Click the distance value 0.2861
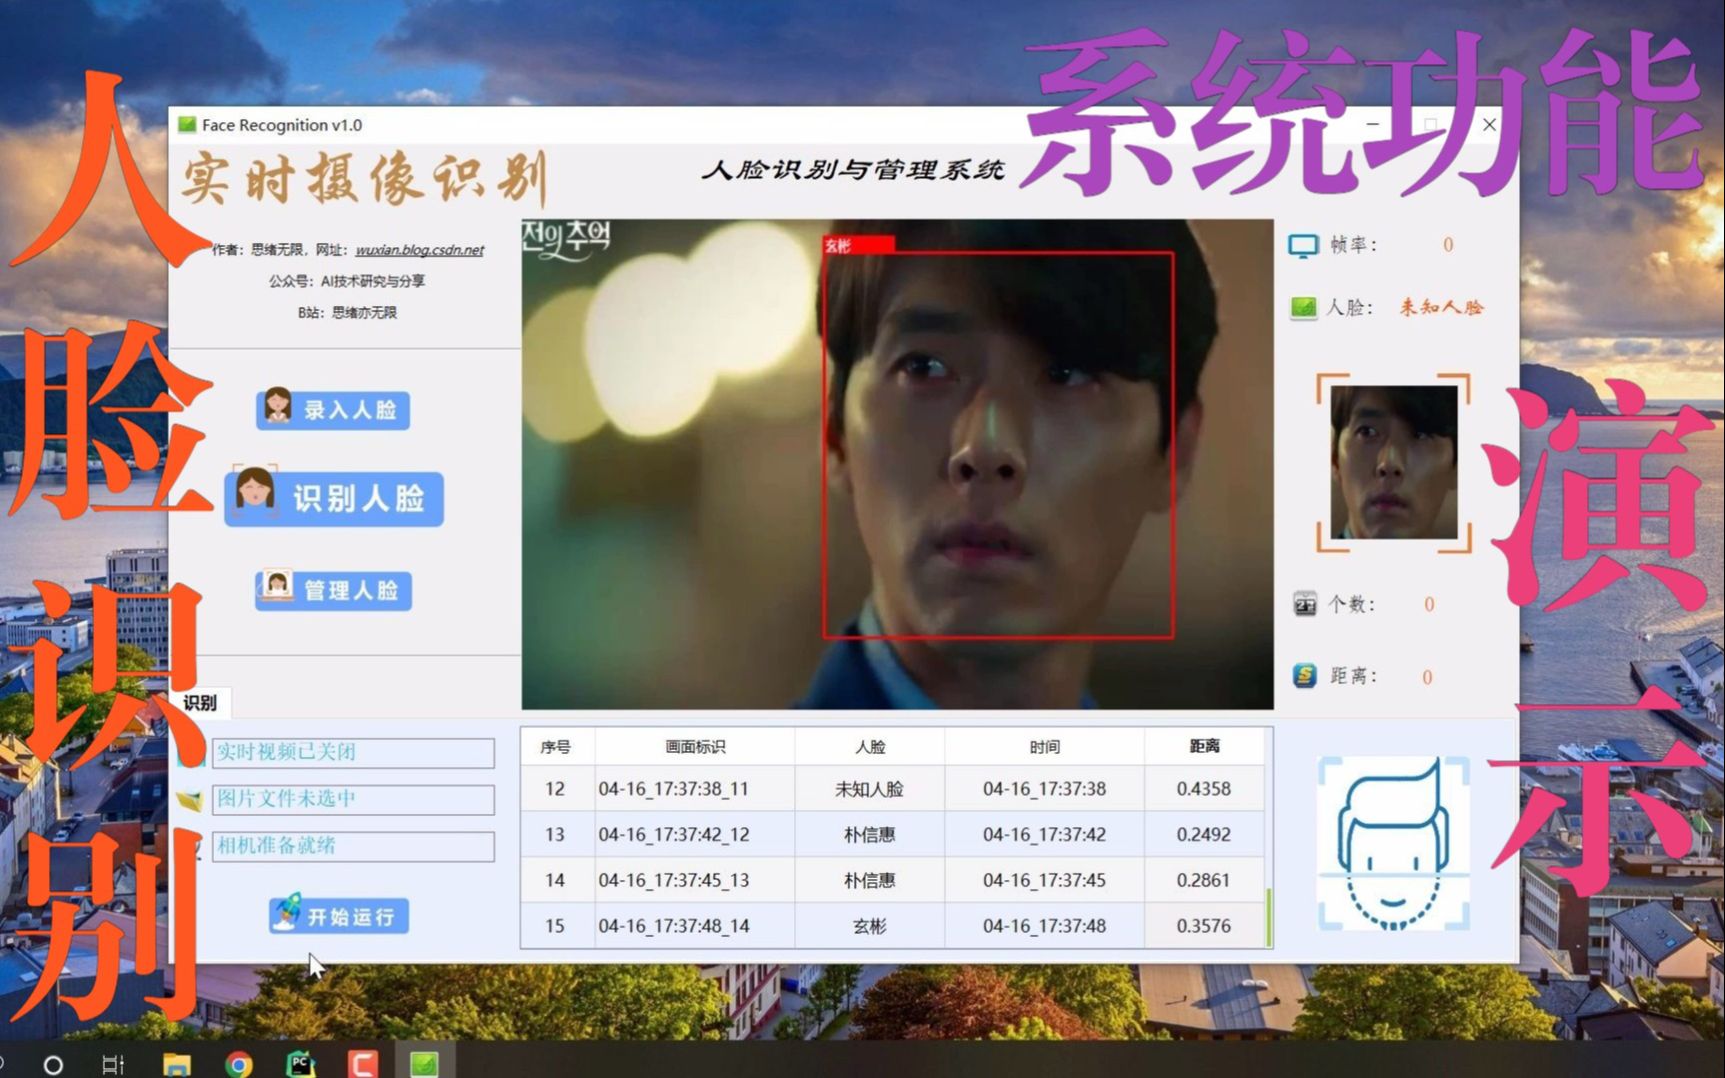Viewport: 1725px width, 1078px height. 1204,881
